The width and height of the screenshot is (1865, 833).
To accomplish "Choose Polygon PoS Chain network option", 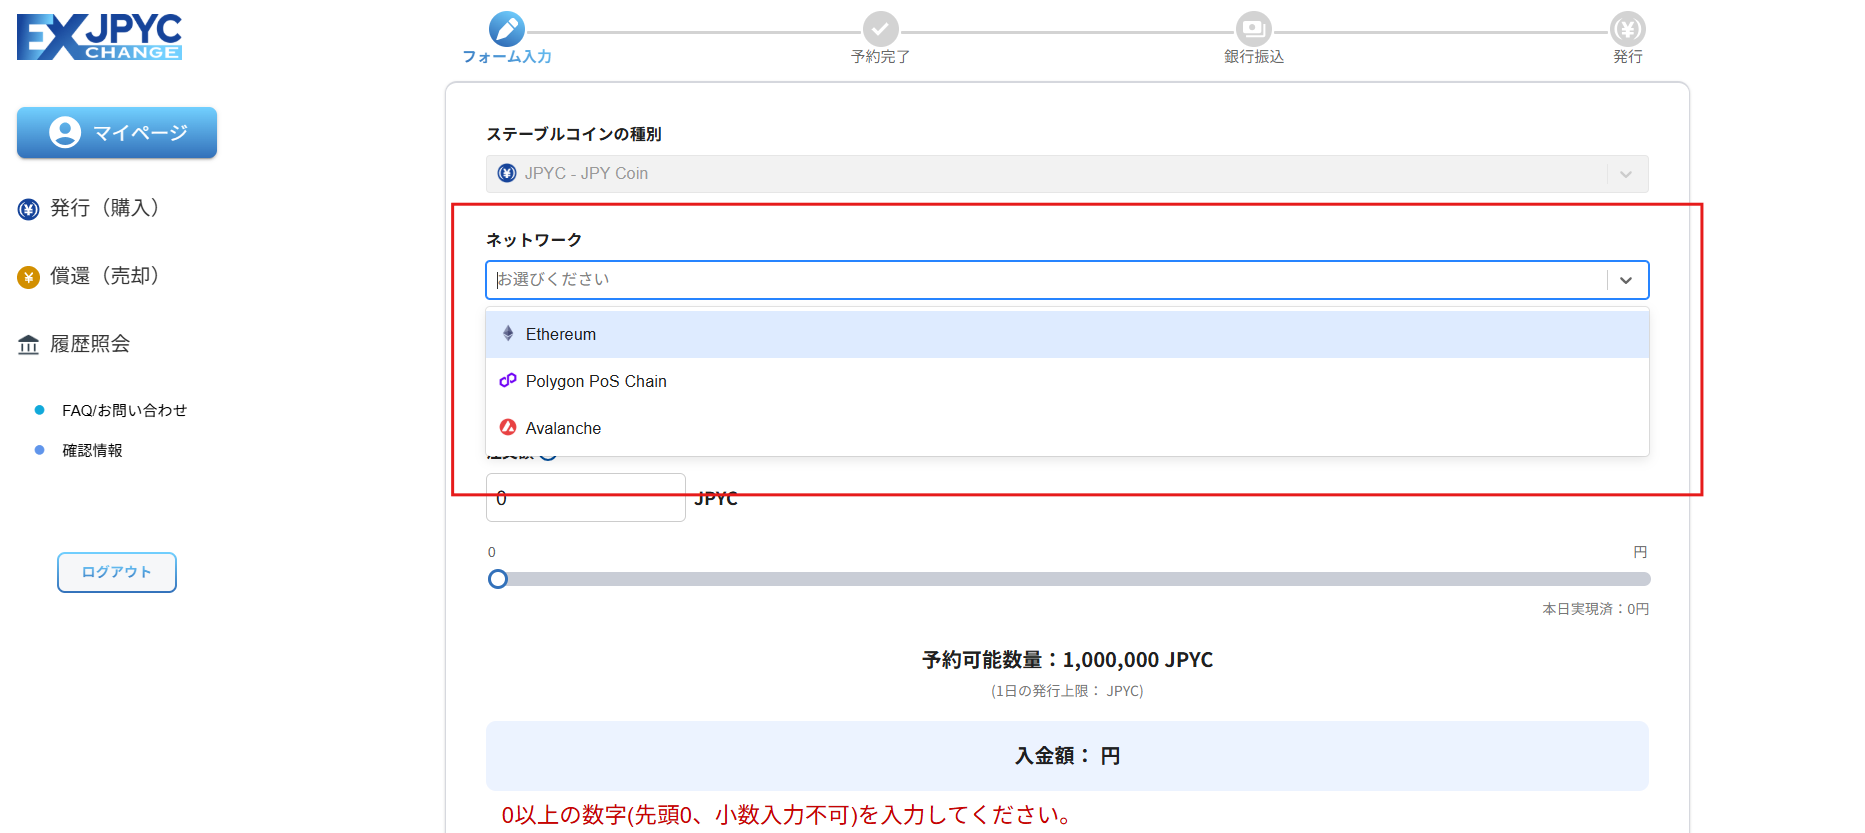I will tap(1067, 381).
